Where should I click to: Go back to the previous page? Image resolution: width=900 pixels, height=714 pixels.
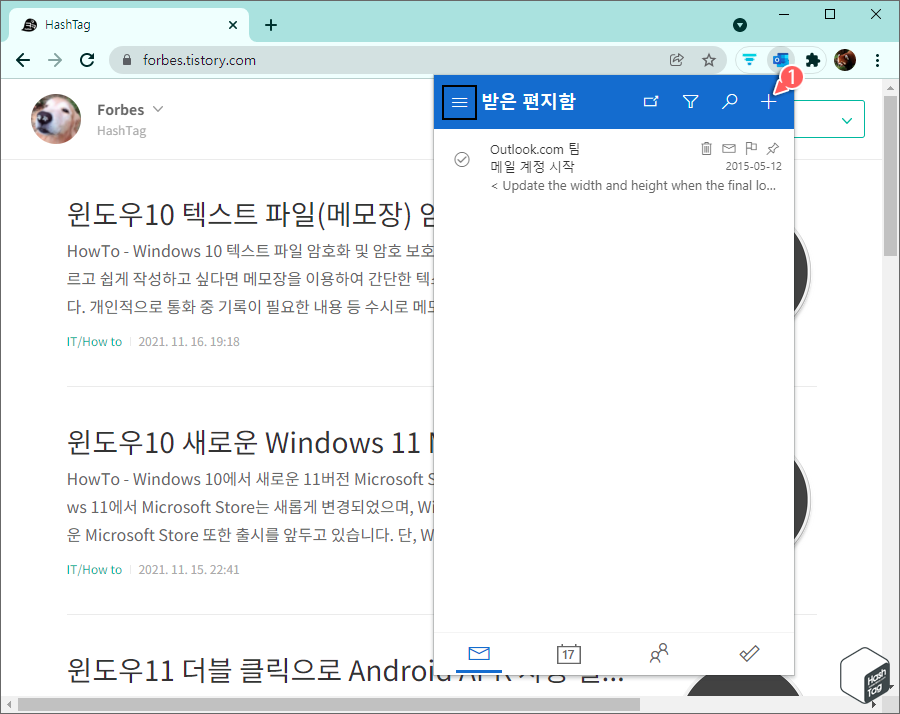23,60
